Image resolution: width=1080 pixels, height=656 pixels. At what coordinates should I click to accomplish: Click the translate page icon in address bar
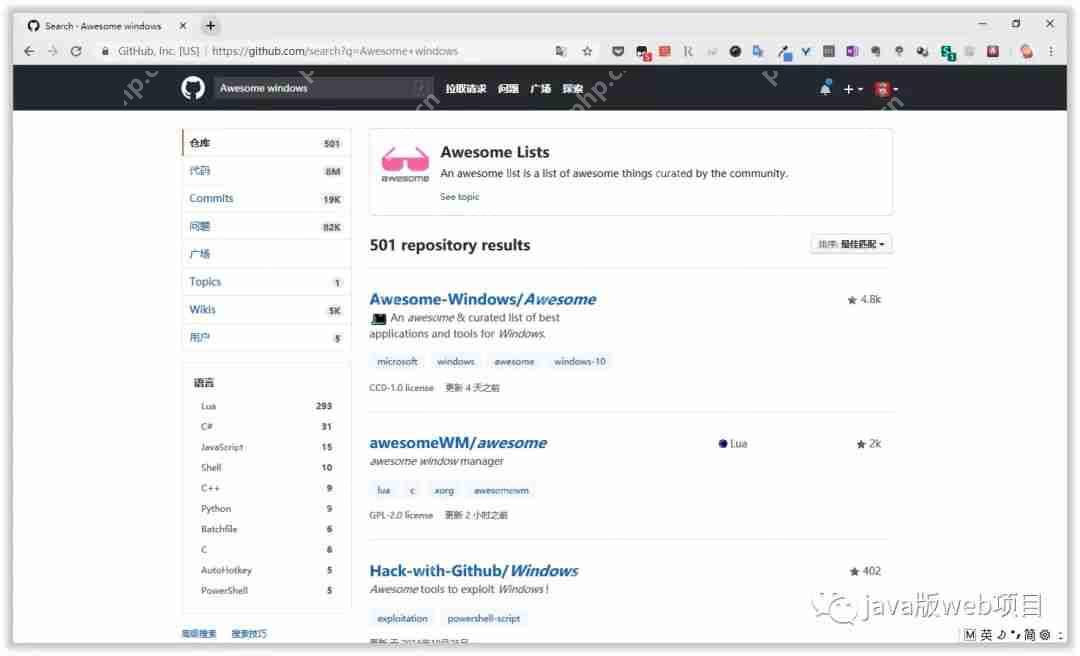pos(561,51)
